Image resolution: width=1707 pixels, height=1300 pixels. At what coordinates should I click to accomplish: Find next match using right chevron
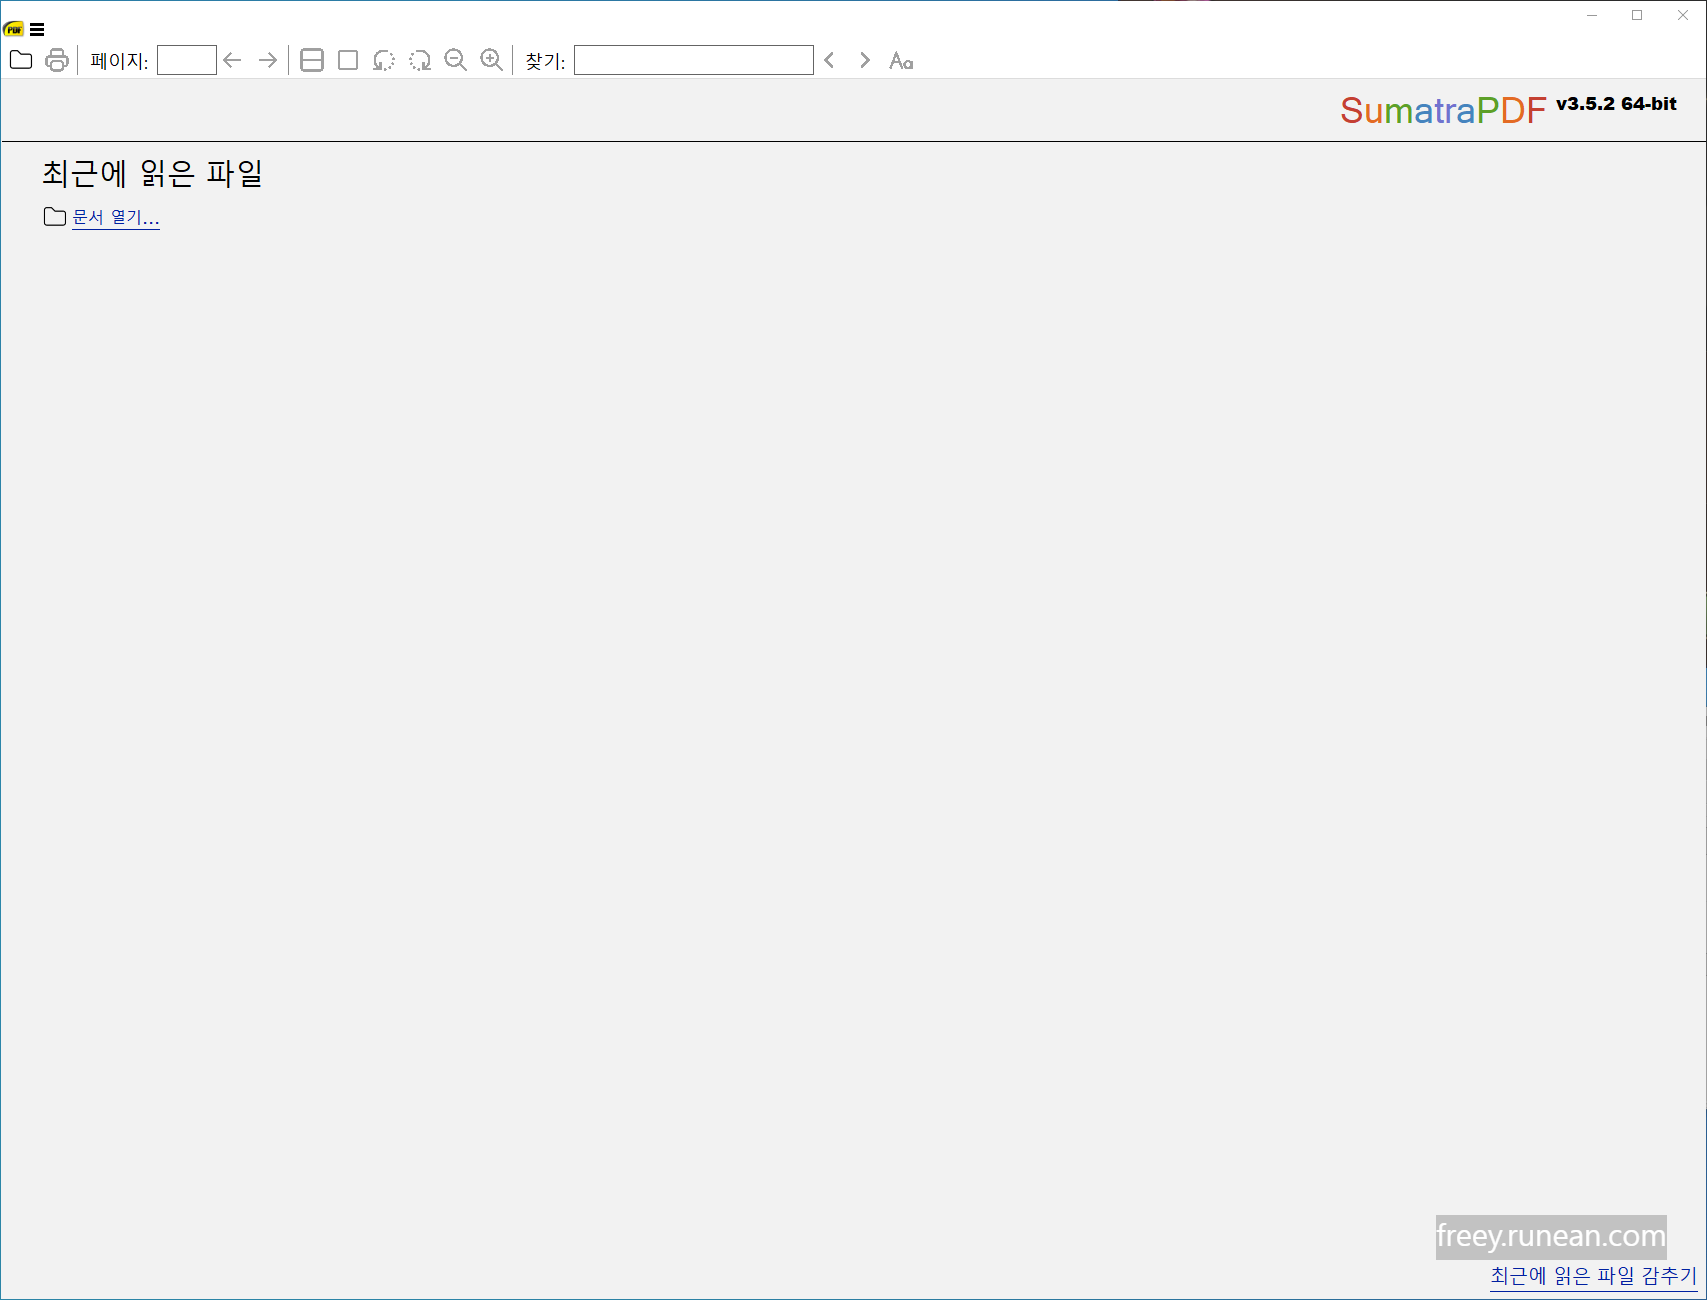[x=864, y=60]
